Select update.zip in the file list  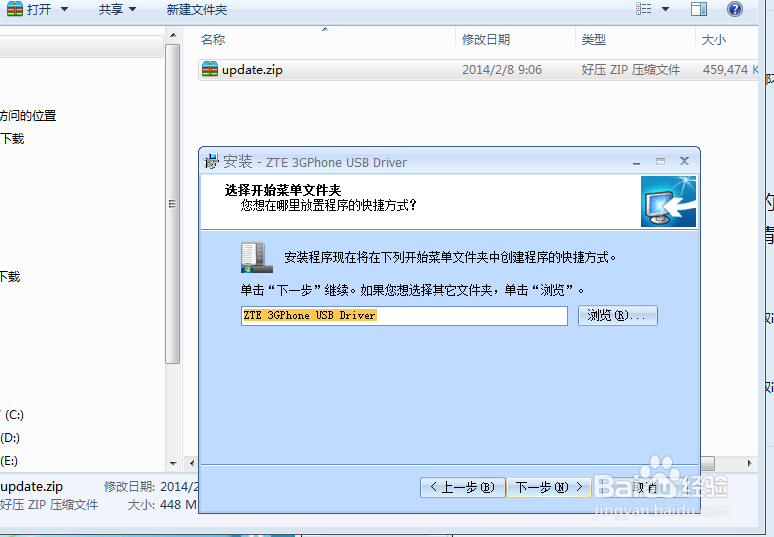pyautogui.click(x=478, y=70)
